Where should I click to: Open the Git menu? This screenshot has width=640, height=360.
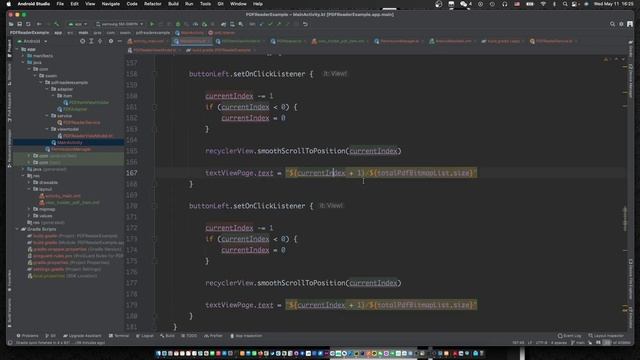tap(220, 4)
